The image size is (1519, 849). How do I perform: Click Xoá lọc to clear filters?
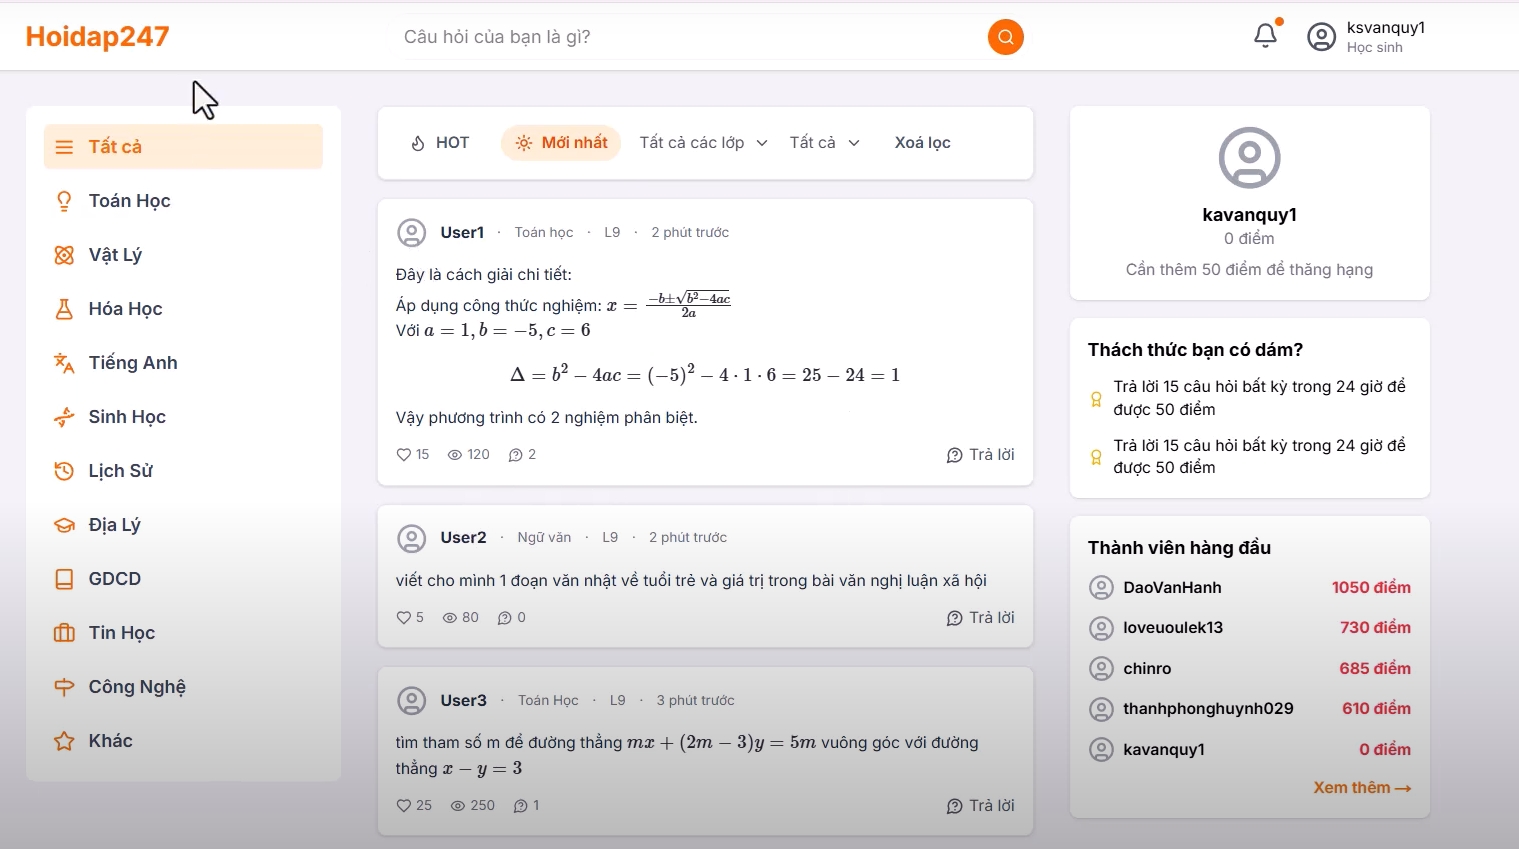tap(922, 143)
